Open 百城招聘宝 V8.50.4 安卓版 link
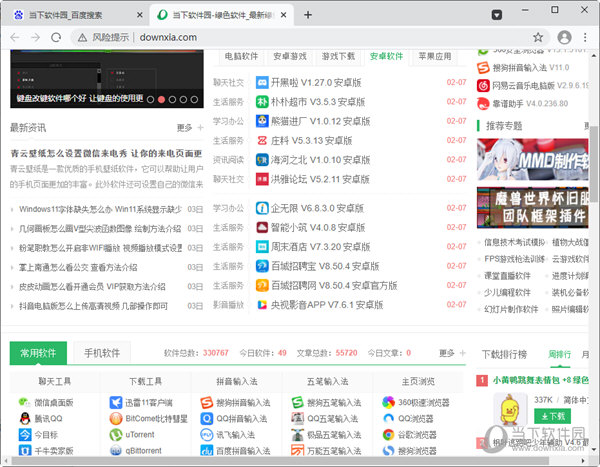This screenshot has height=467, width=600. point(325,266)
